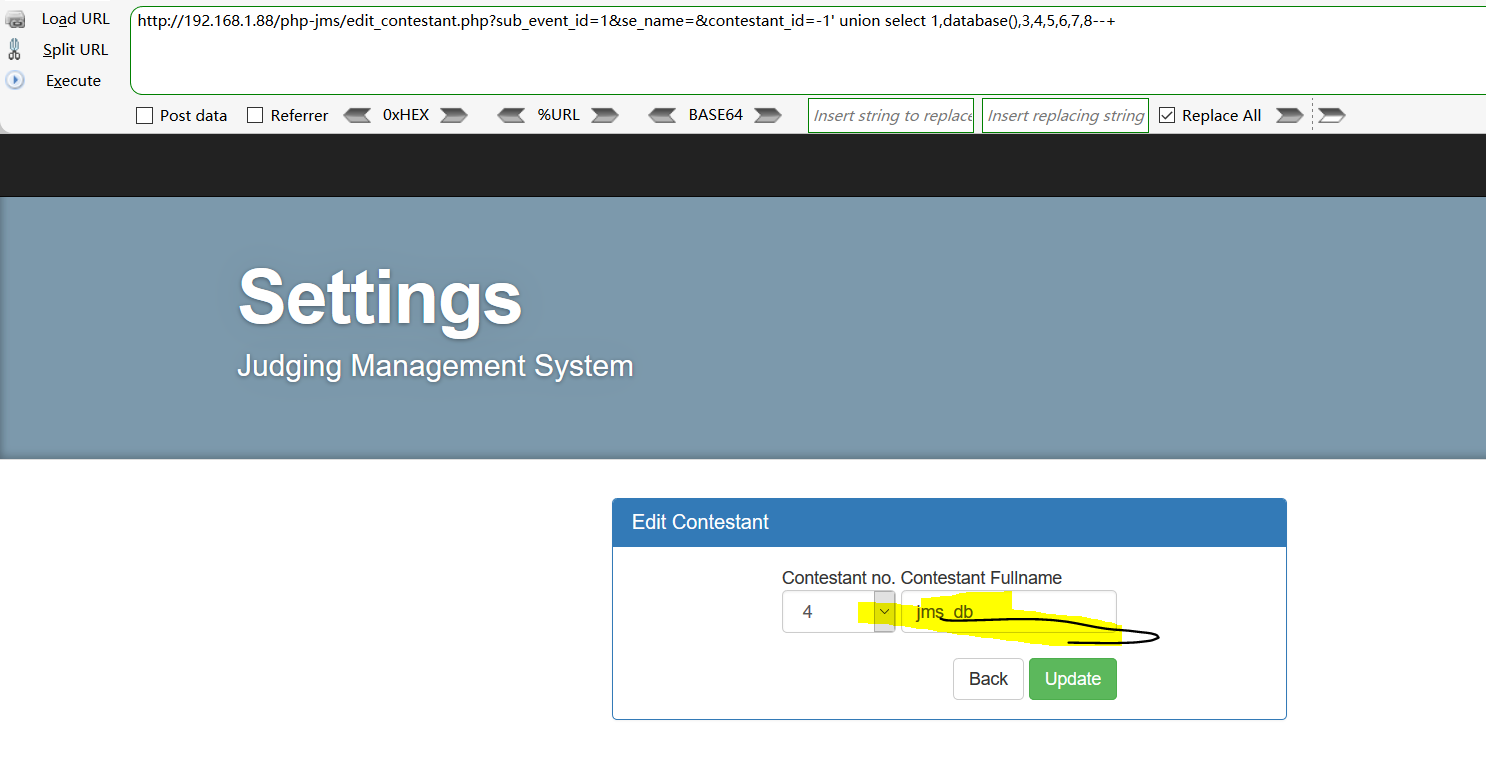1486x761 pixels.
Task: Click the Back button
Action: [988, 679]
